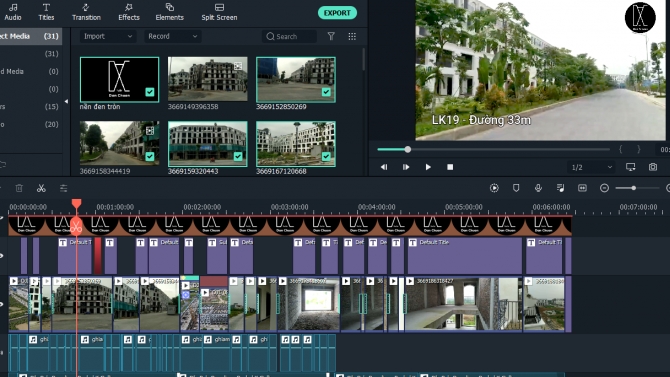The width and height of the screenshot is (670, 377).
Task: Take a snapshot with camera icon
Action: [653, 167]
